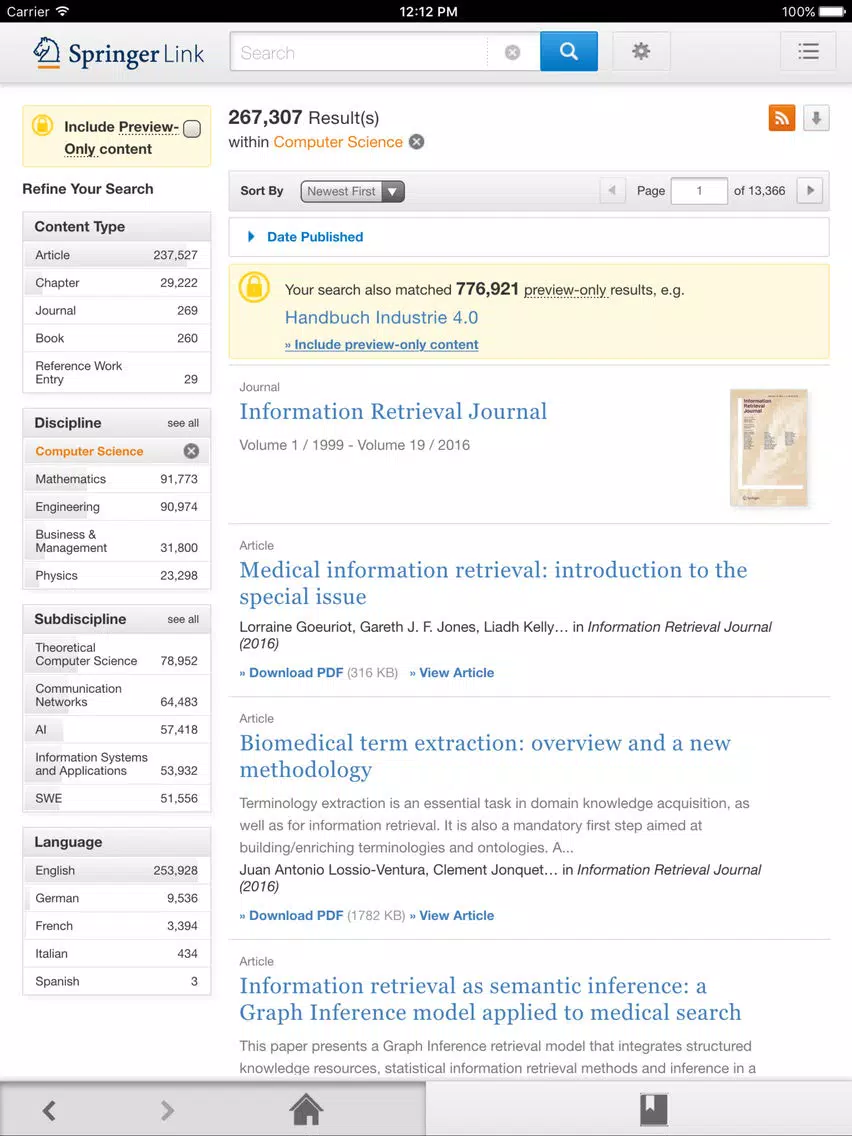Open bookmarks icon in the bottom bar
The width and height of the screenshot is (852, 1136).
653,1109
